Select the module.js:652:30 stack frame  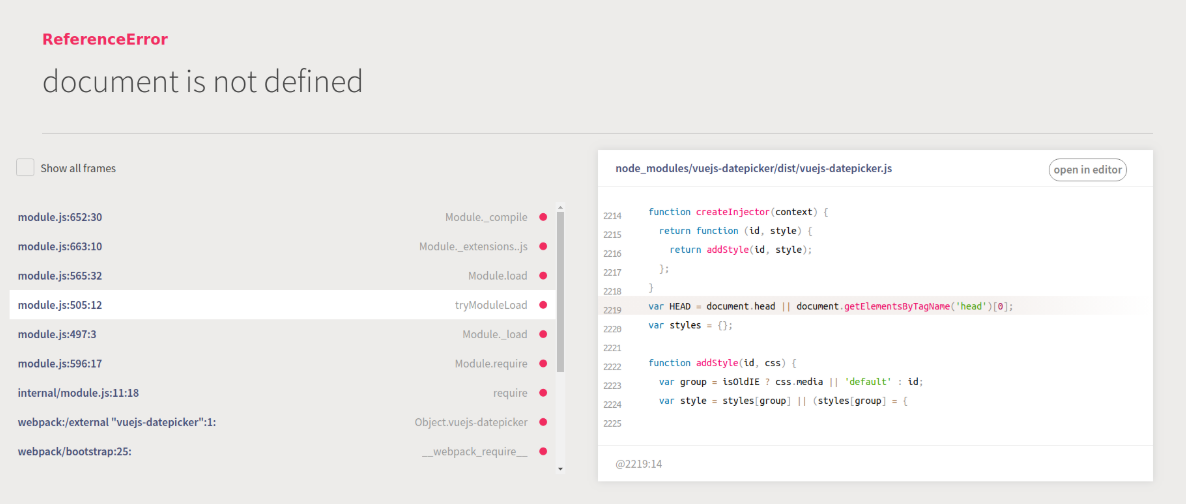tap(282, 217)
